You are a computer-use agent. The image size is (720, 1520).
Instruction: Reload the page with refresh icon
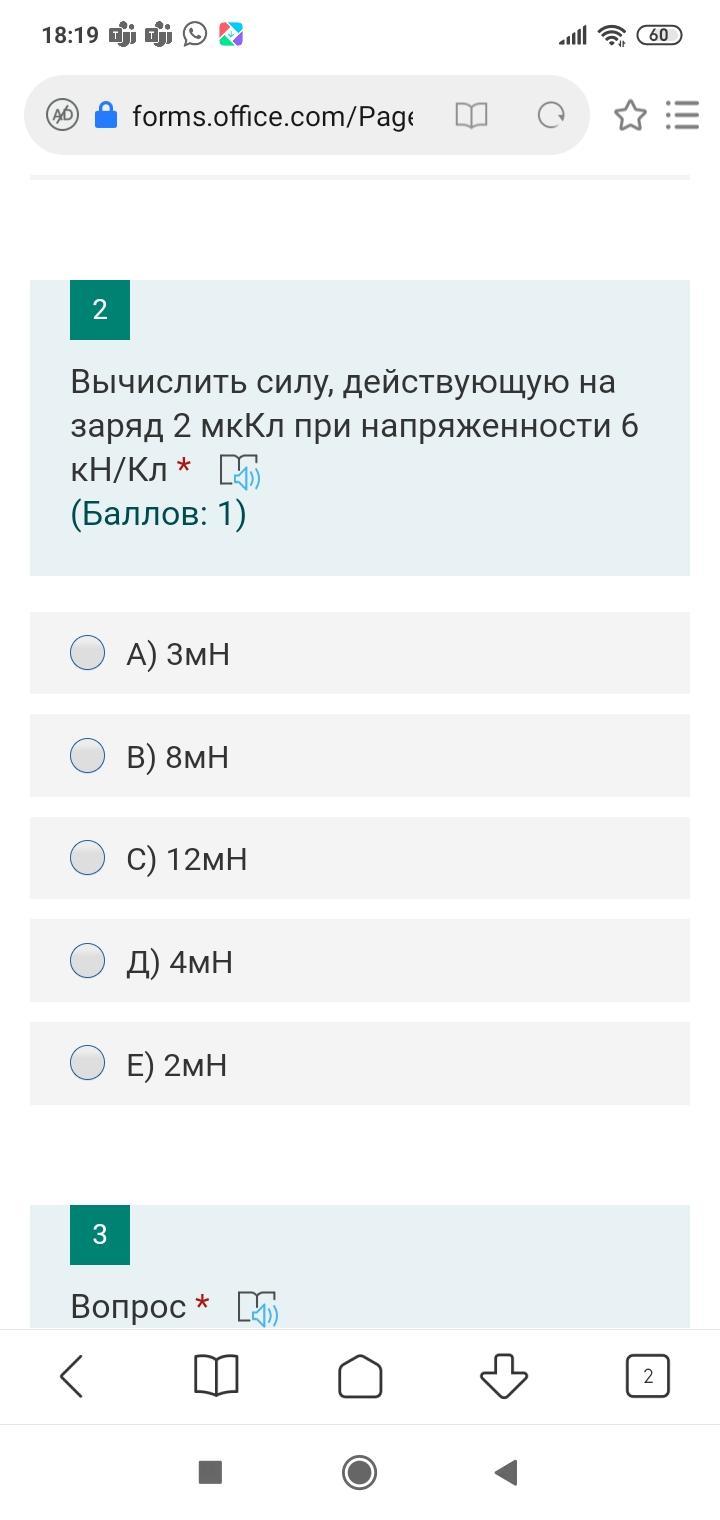coord(551,116)
